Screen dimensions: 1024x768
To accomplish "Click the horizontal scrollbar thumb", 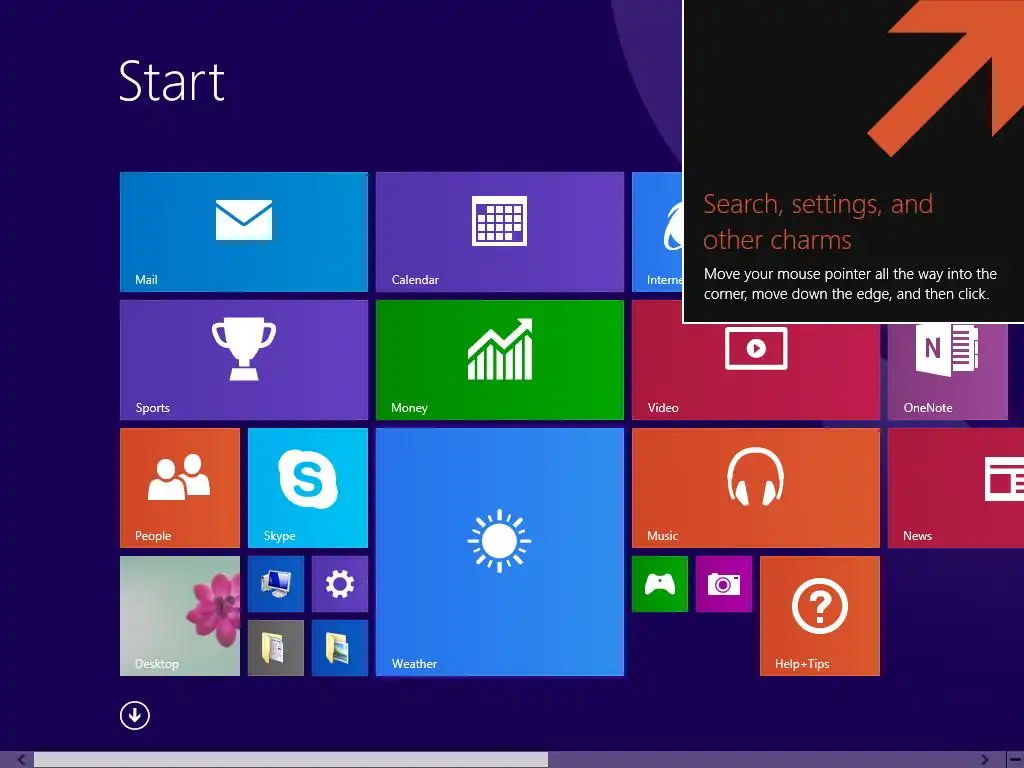I will (291, 760).
